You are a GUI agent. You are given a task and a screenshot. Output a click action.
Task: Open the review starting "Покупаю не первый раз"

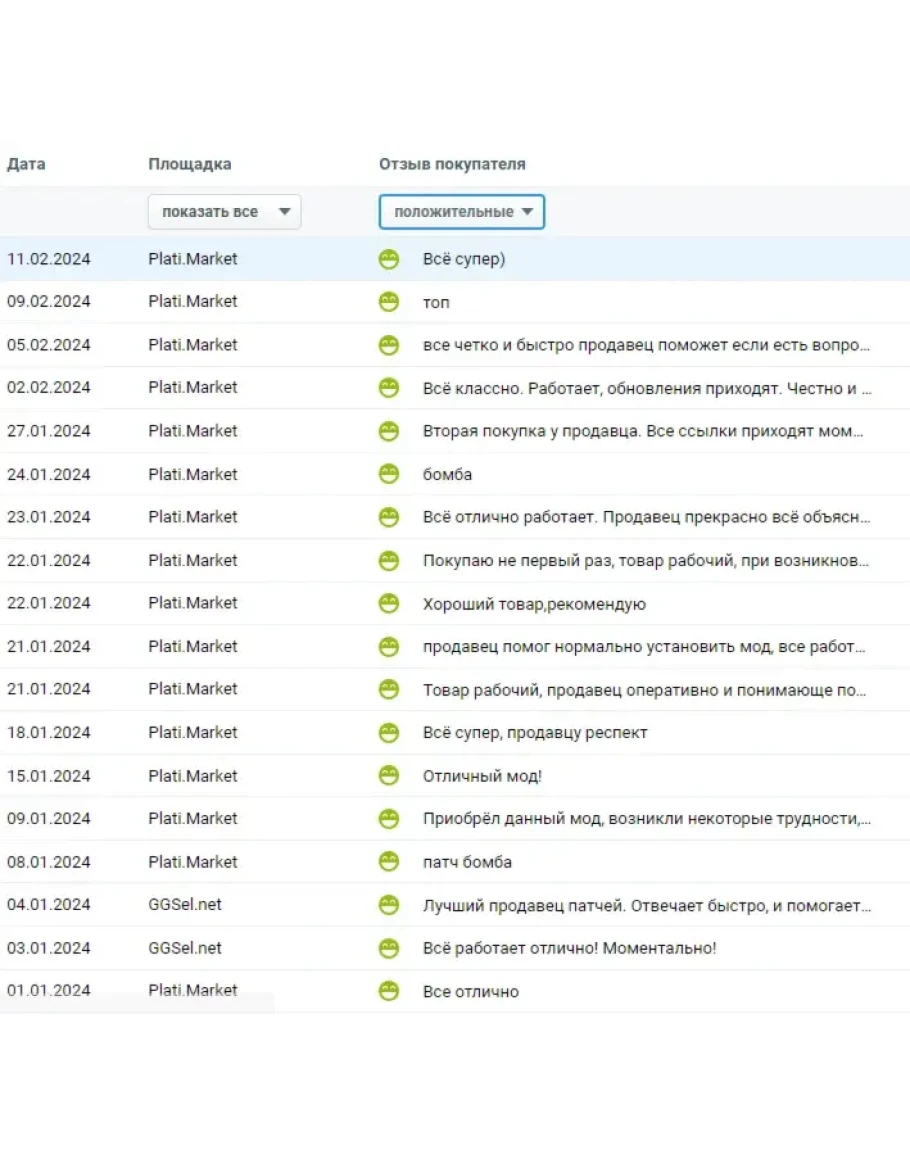pyautogui.click(x=645, y=560)
